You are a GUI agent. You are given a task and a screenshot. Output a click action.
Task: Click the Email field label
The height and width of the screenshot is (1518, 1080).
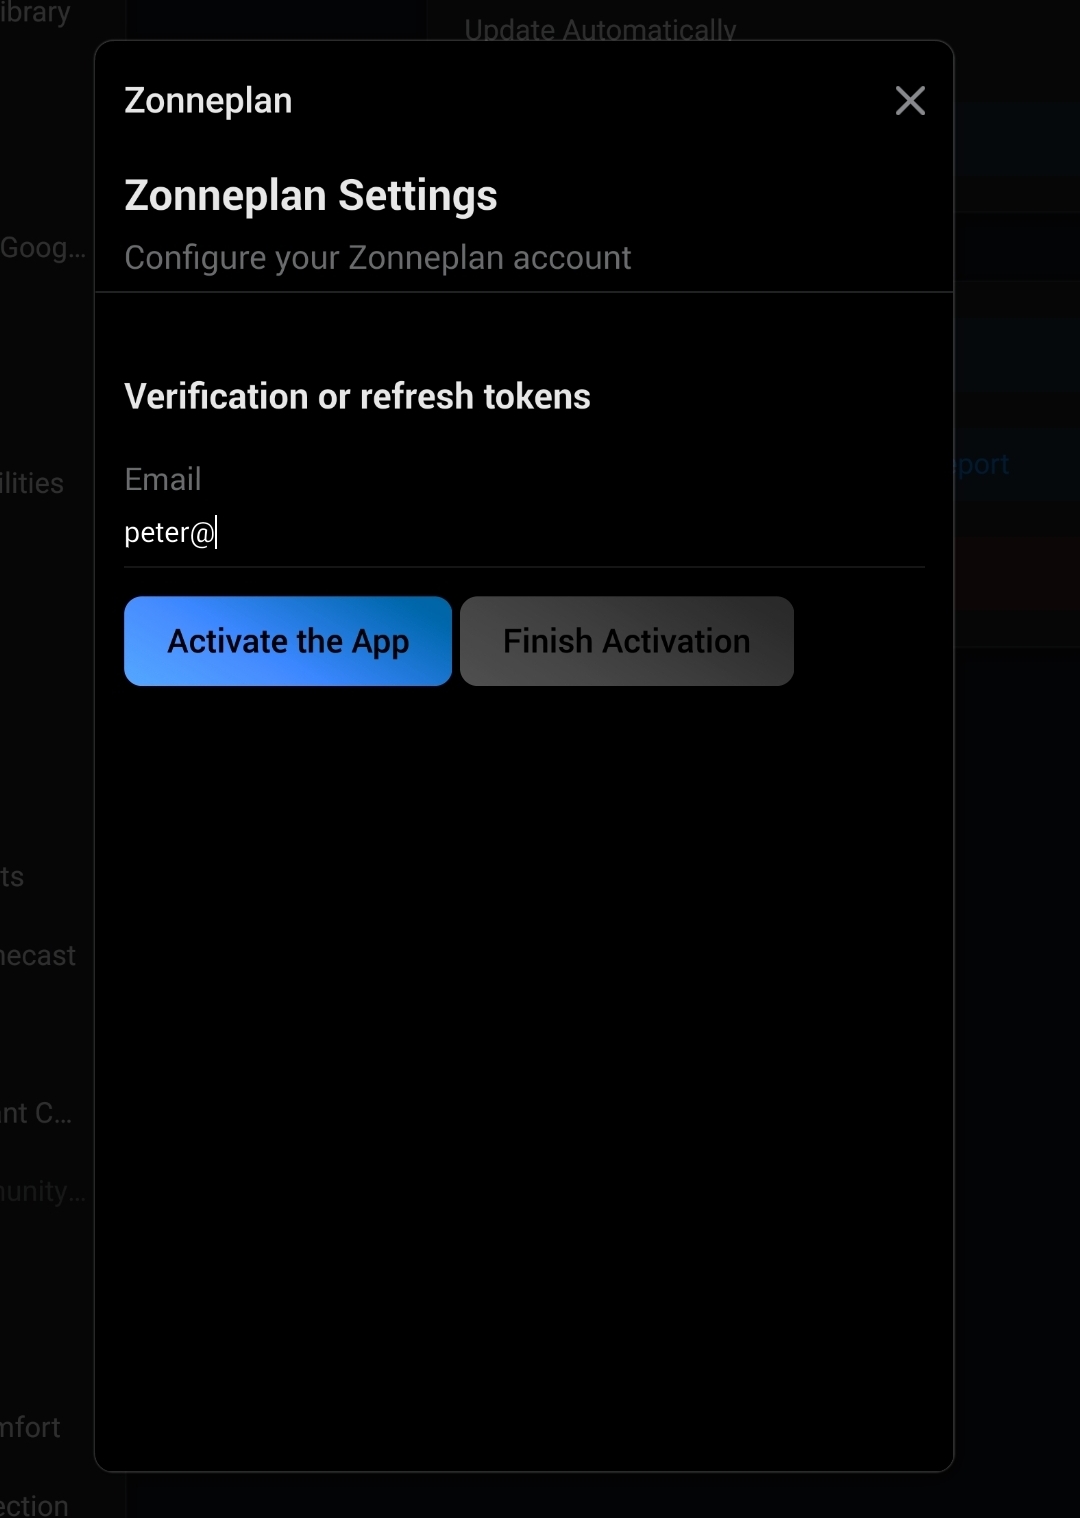(162, 479)
